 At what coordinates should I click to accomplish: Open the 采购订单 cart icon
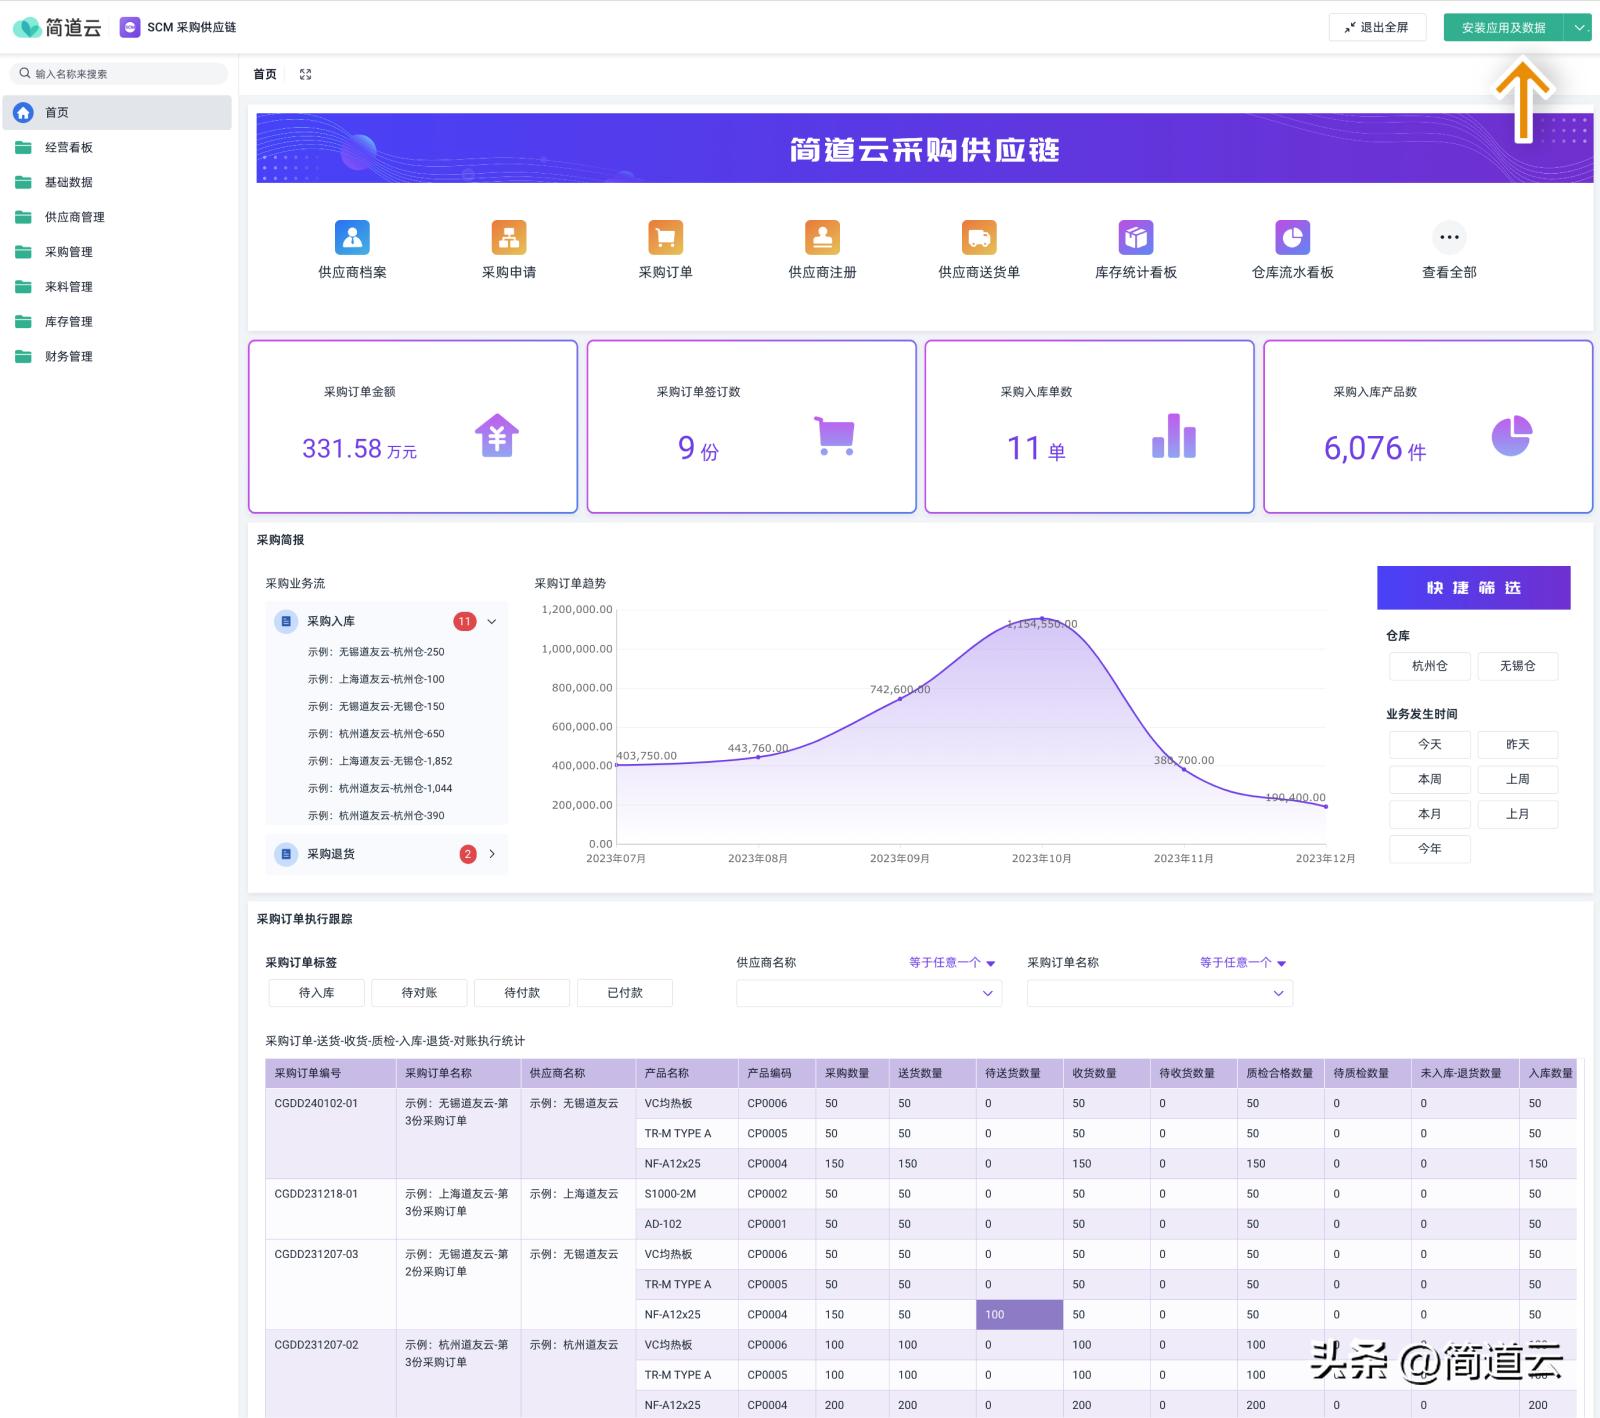pyautogui.click(x=666, y=238)
